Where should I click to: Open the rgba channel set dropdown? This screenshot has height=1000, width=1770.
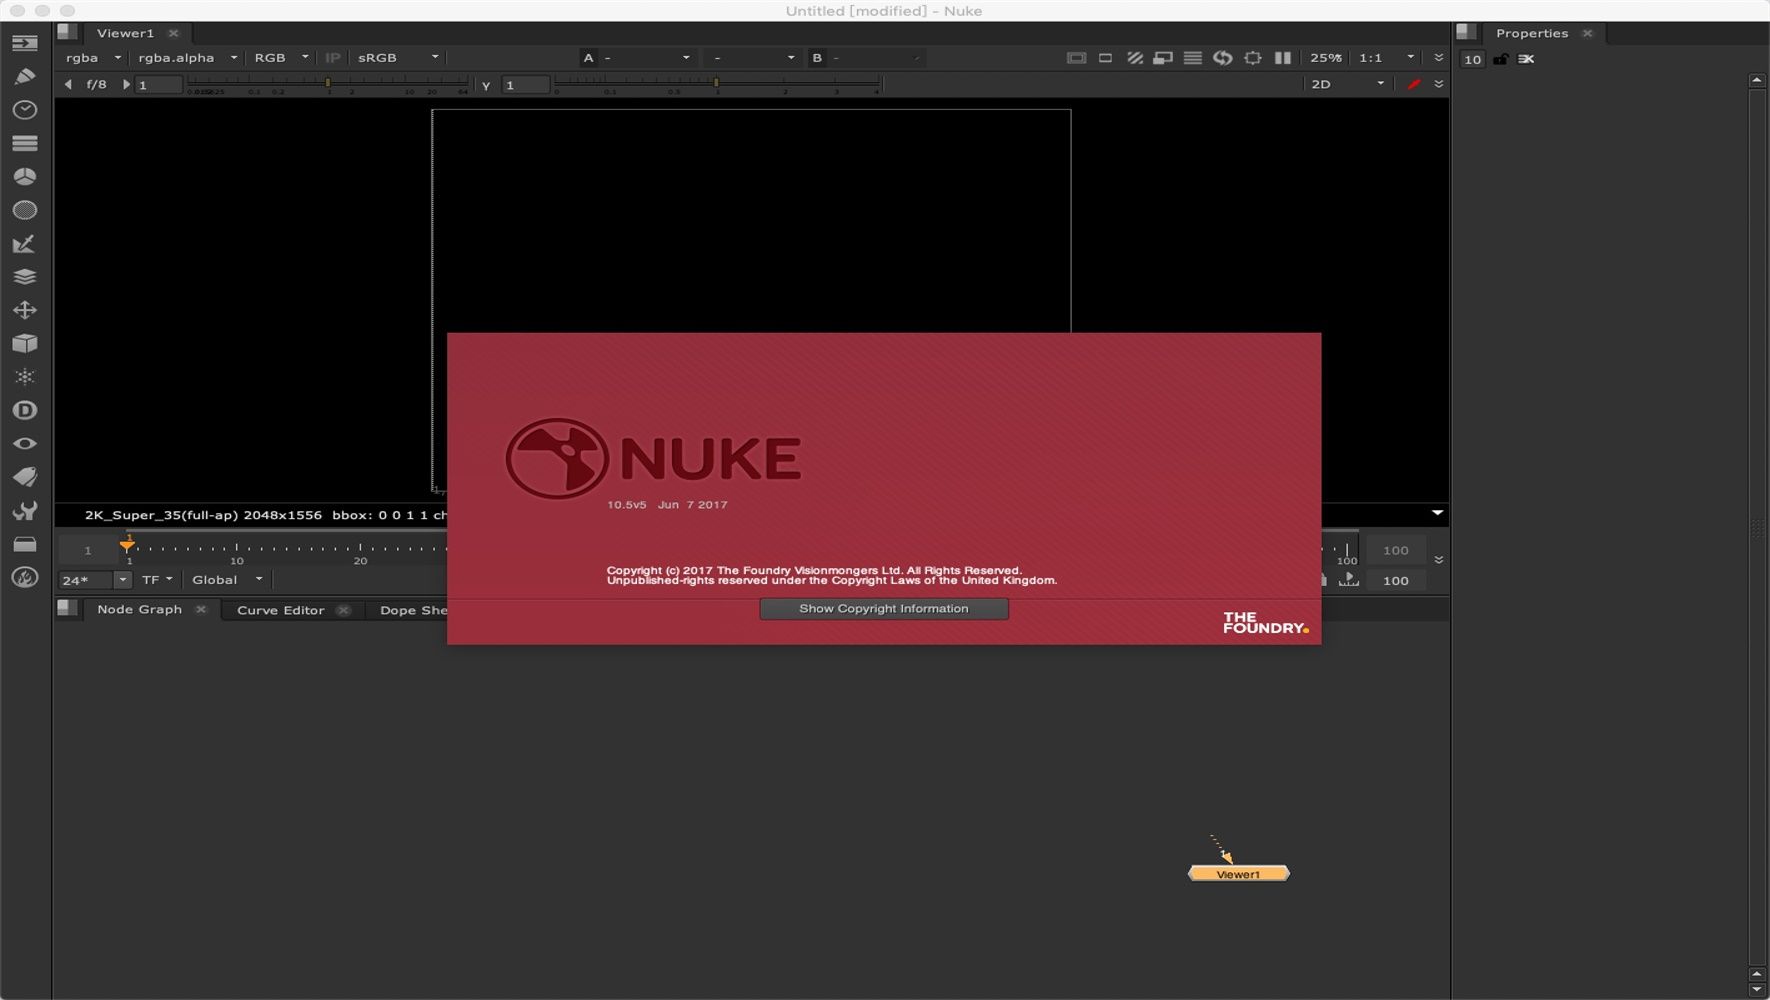pyautogui.click(x=92, y=58)
